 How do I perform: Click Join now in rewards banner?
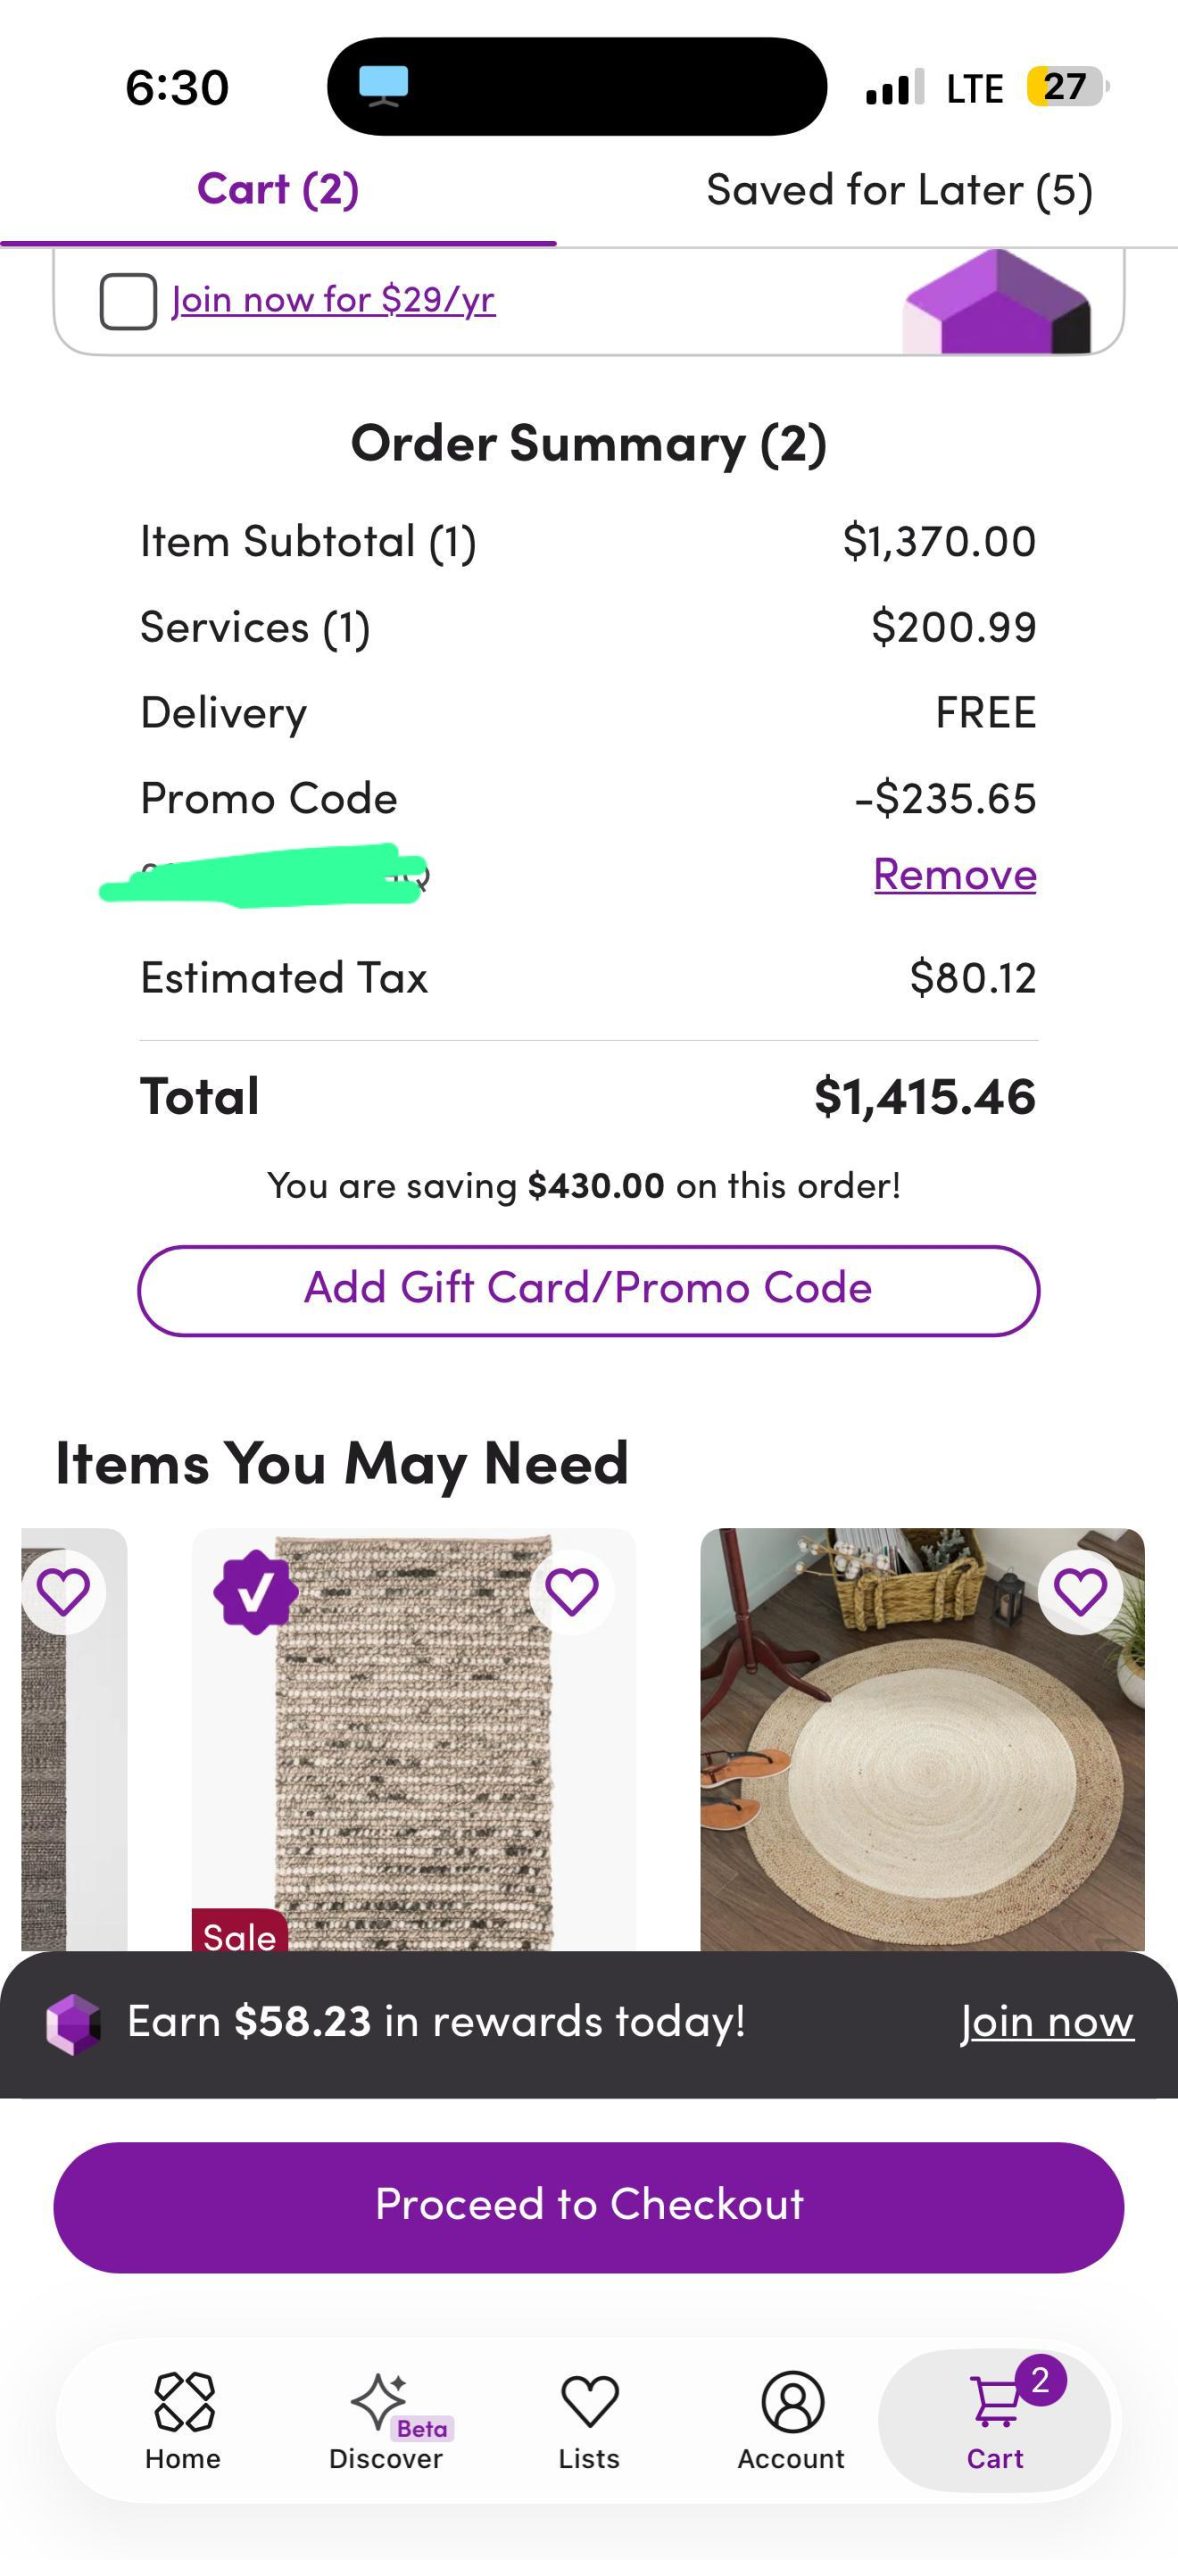(x=1046, y=2022)
